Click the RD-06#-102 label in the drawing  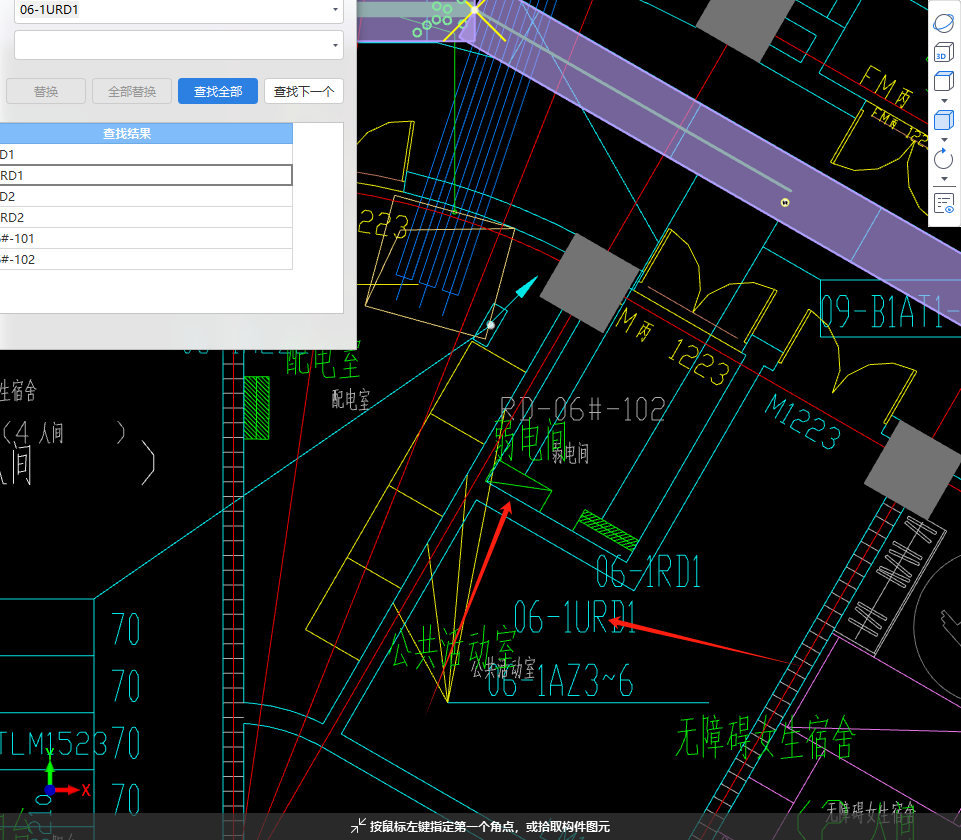[x=583, y=409]
